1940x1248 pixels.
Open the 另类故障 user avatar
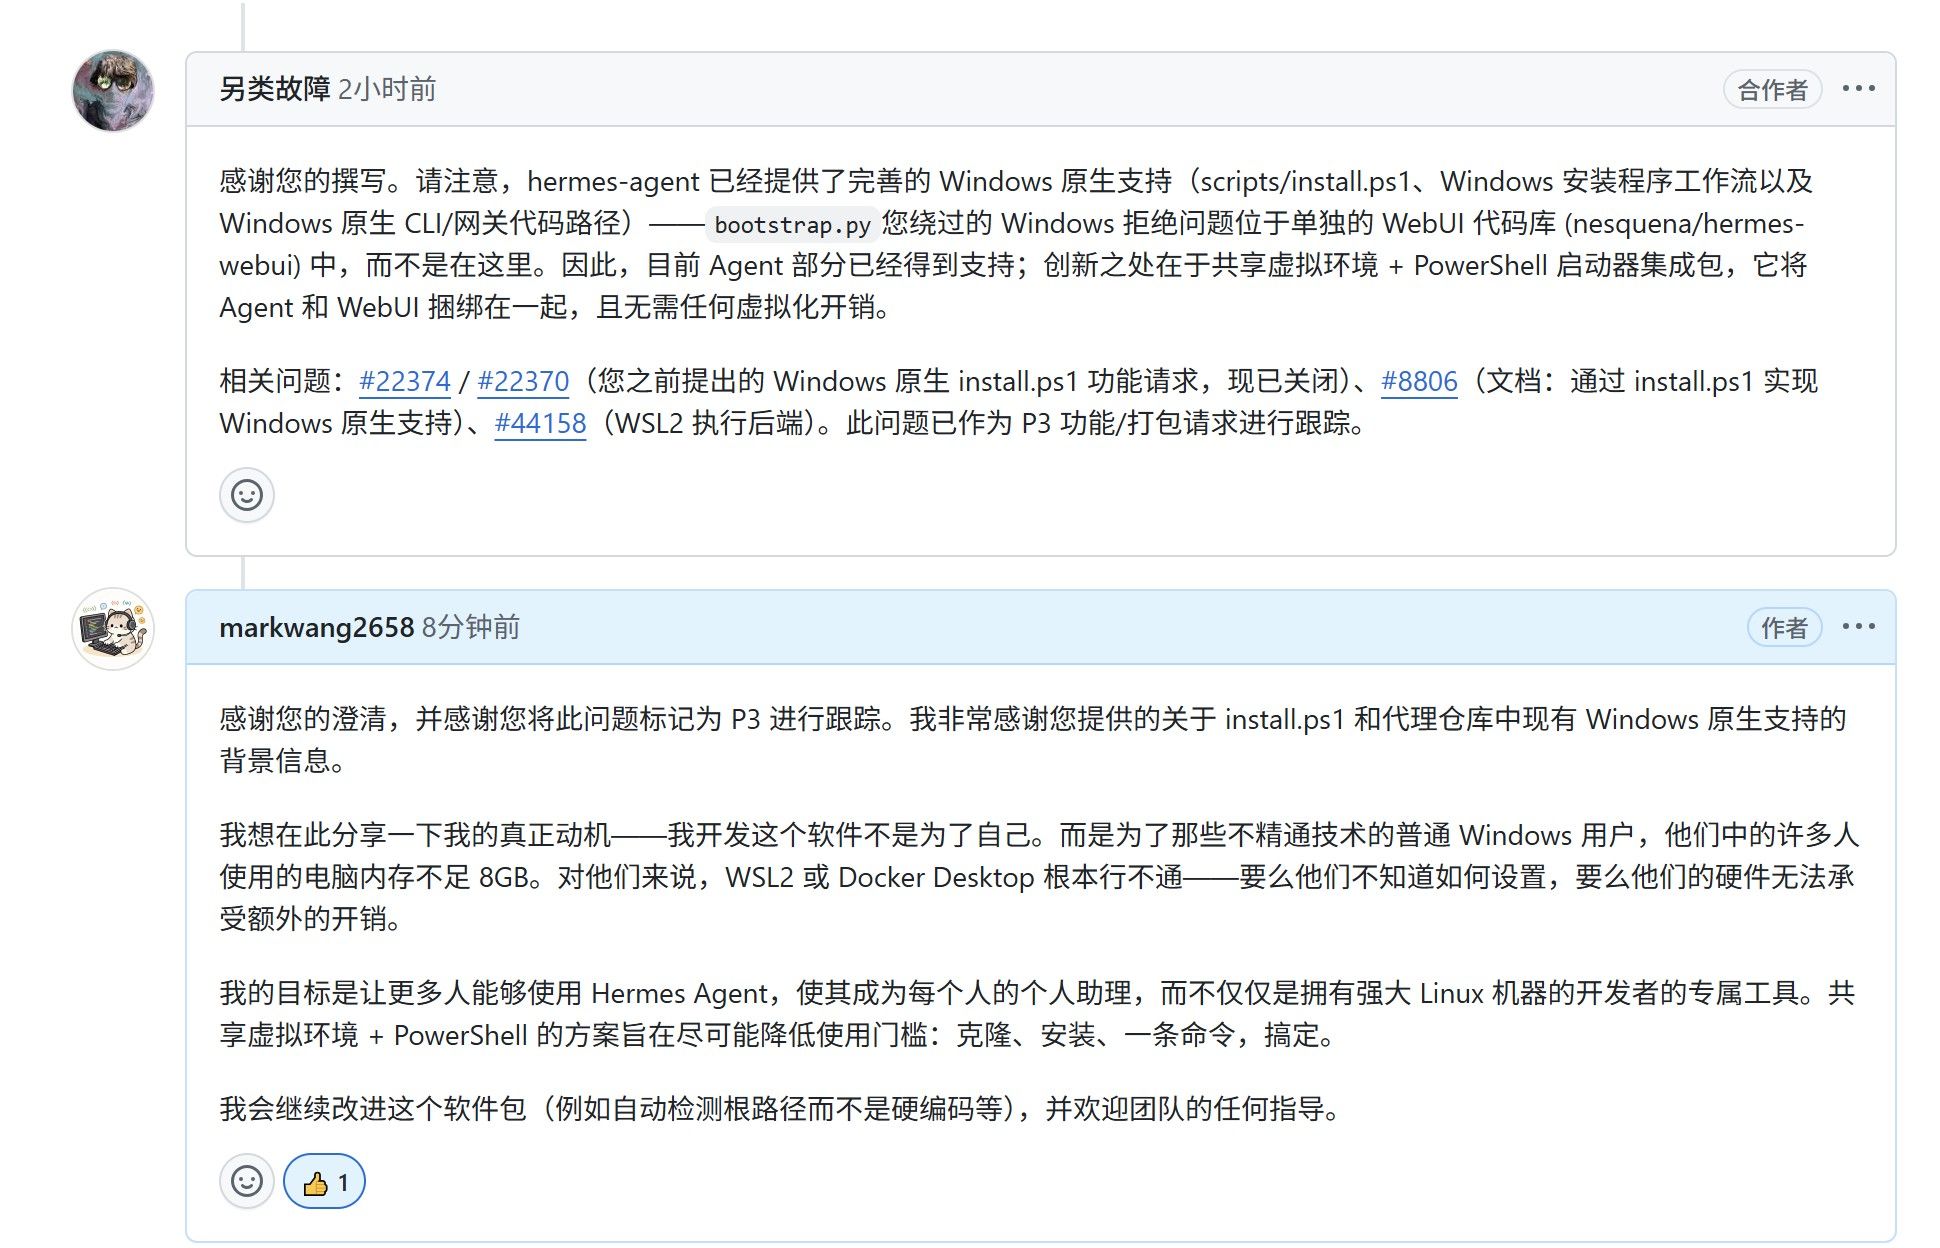[113, 91]
